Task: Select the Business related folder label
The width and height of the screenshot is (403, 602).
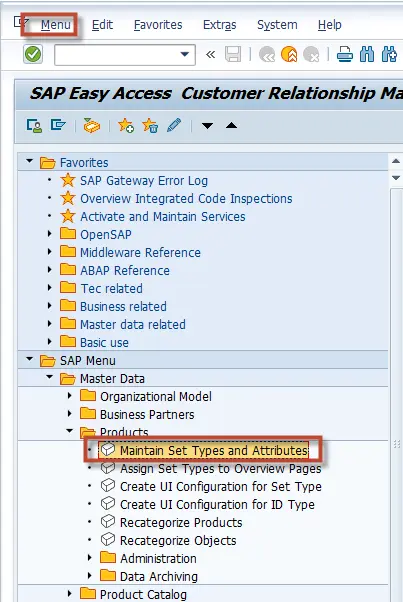Action: pos(123,306)
